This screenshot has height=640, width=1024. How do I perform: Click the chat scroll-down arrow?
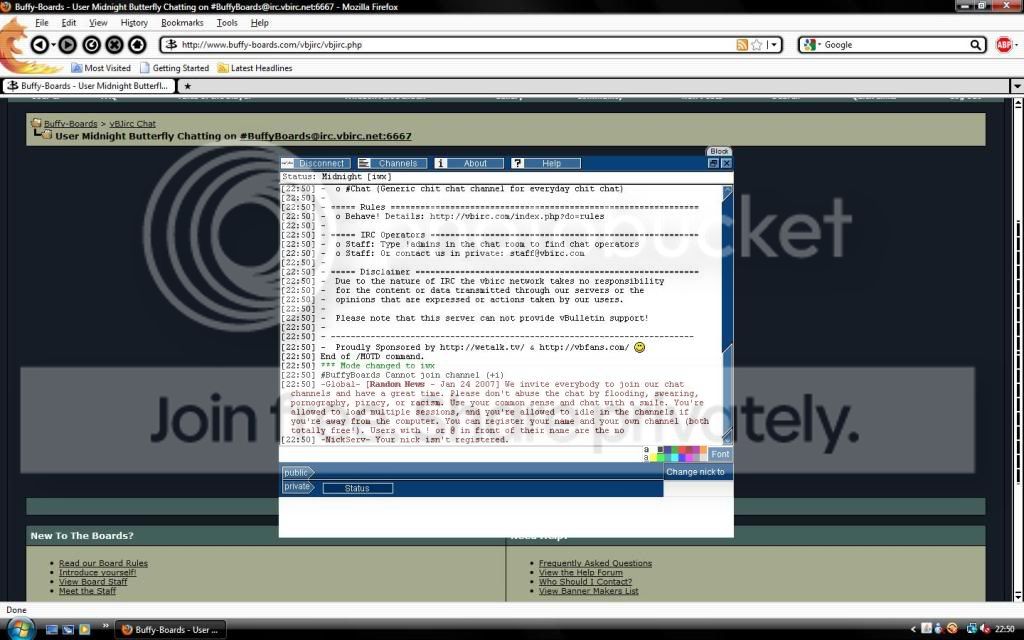(x=727, y=439)
